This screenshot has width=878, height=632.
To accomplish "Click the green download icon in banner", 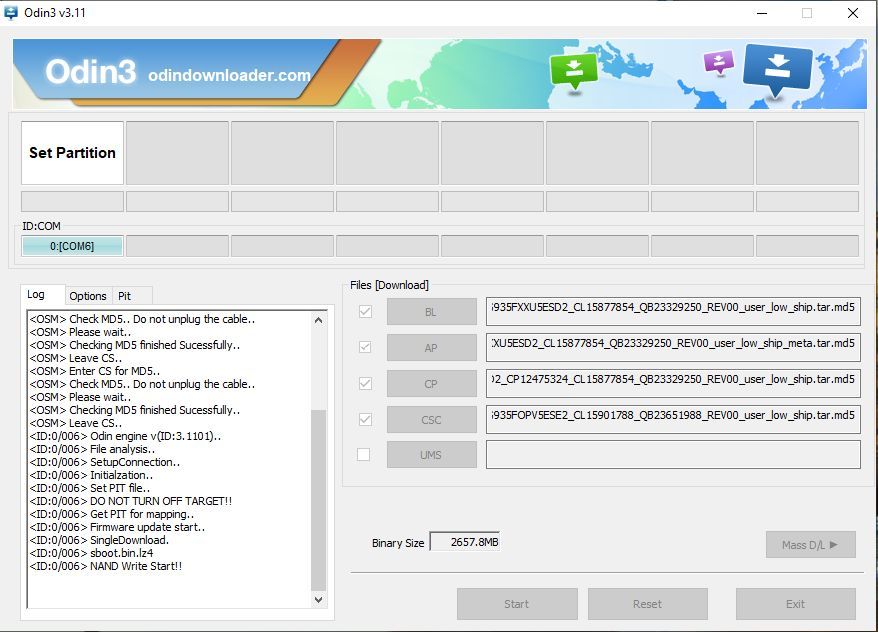I will pos(574,70).
